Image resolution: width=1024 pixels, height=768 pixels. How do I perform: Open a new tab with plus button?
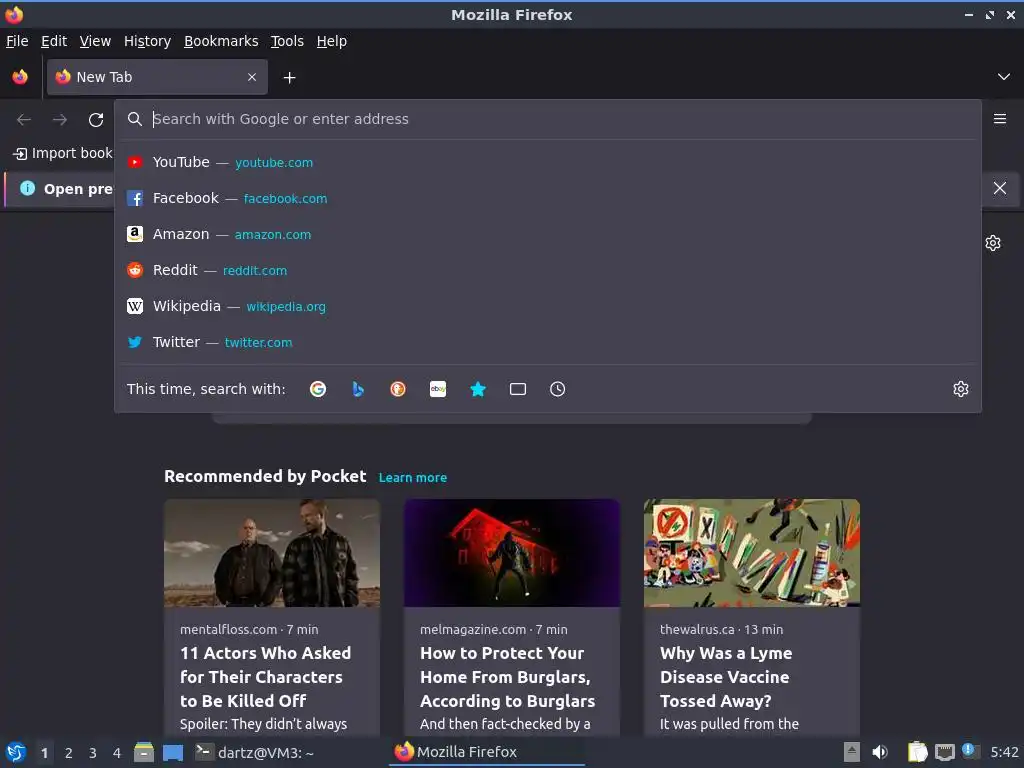tap(289, 78)
